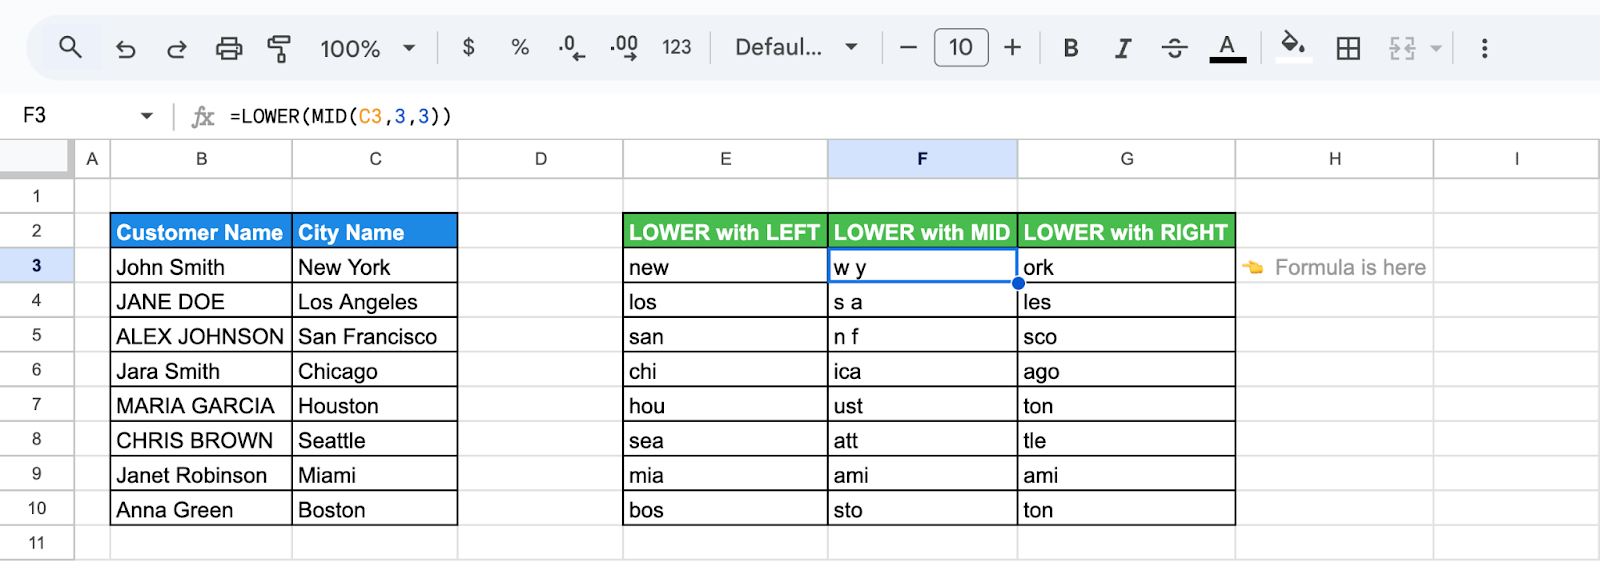Activate the paint format tool
This screenshot has width=1600, height=561.
tap(280, 48)
